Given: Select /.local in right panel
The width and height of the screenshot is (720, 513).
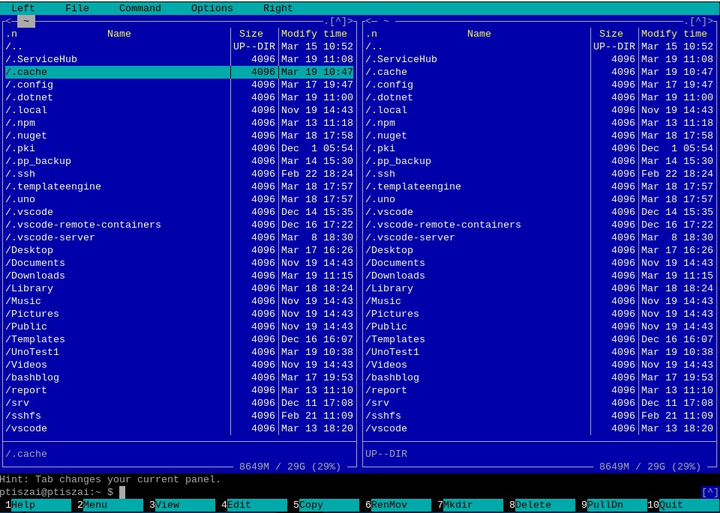Looking at the screenshot, I should [539, 110].
